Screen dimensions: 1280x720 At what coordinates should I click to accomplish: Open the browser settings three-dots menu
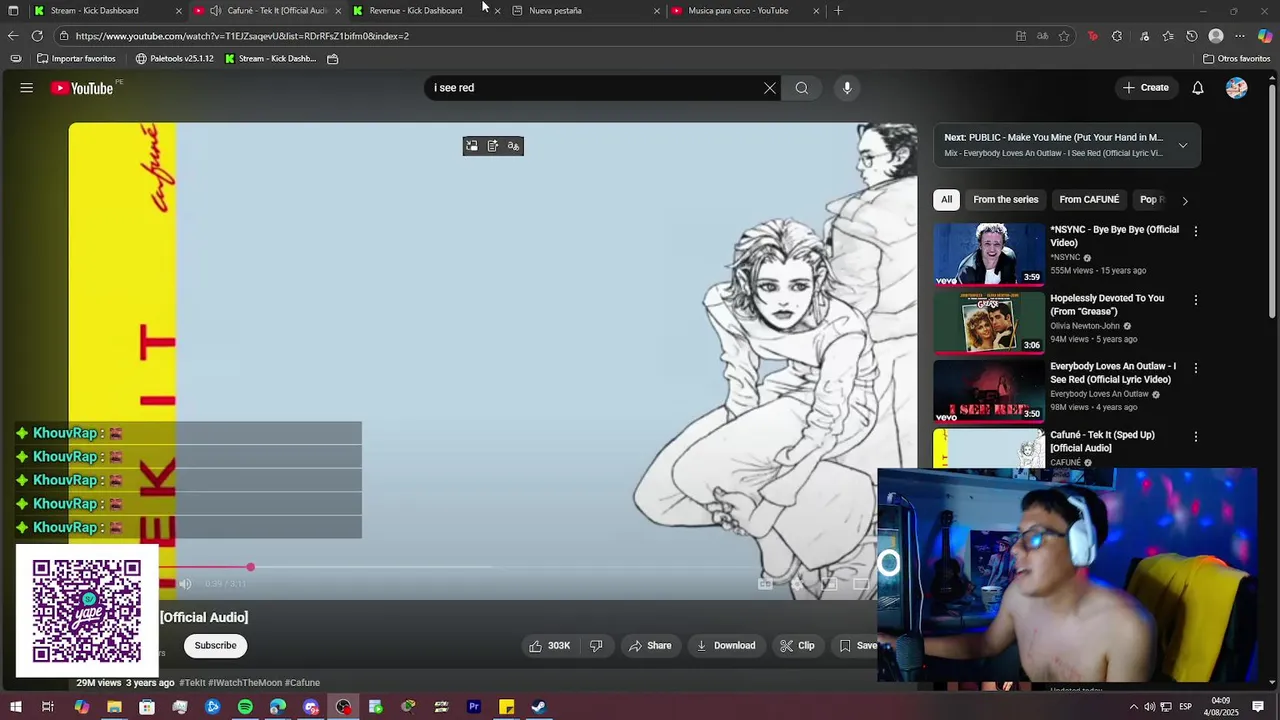click(x=1240, y=36)
